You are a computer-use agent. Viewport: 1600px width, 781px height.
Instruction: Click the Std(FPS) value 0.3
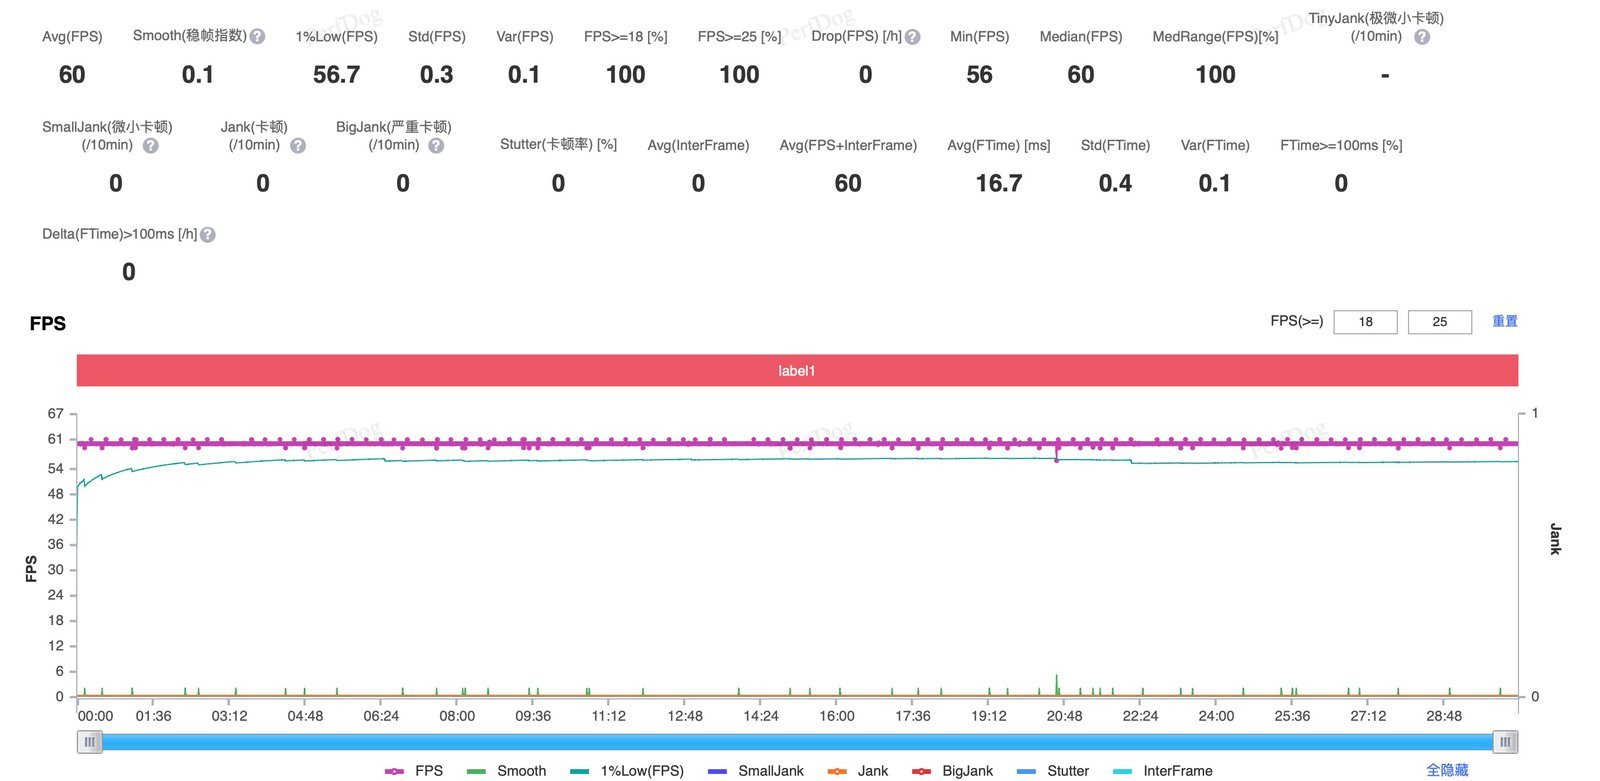tap(436, 75)
